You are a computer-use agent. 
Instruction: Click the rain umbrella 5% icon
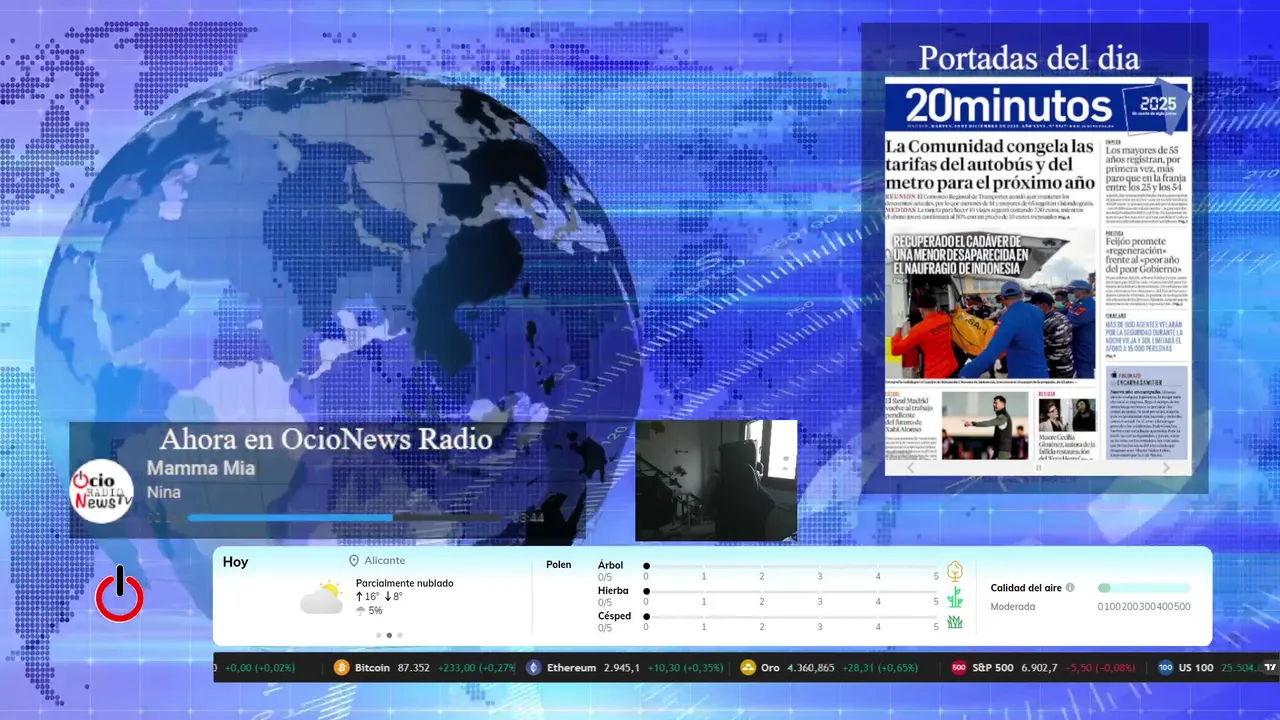point(361,611)
